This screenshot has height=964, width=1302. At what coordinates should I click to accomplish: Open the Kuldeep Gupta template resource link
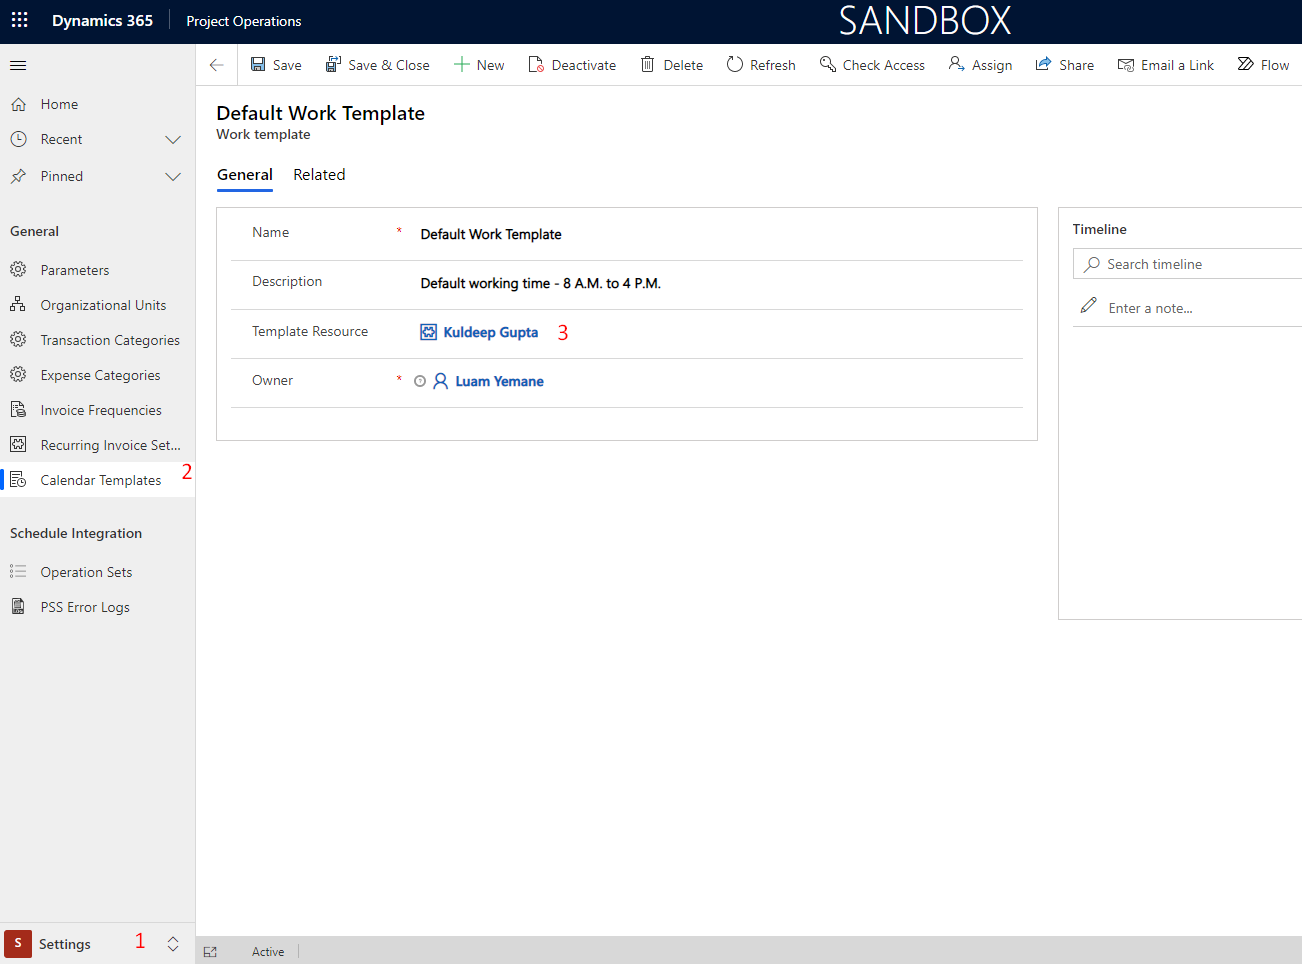(490, 333)
